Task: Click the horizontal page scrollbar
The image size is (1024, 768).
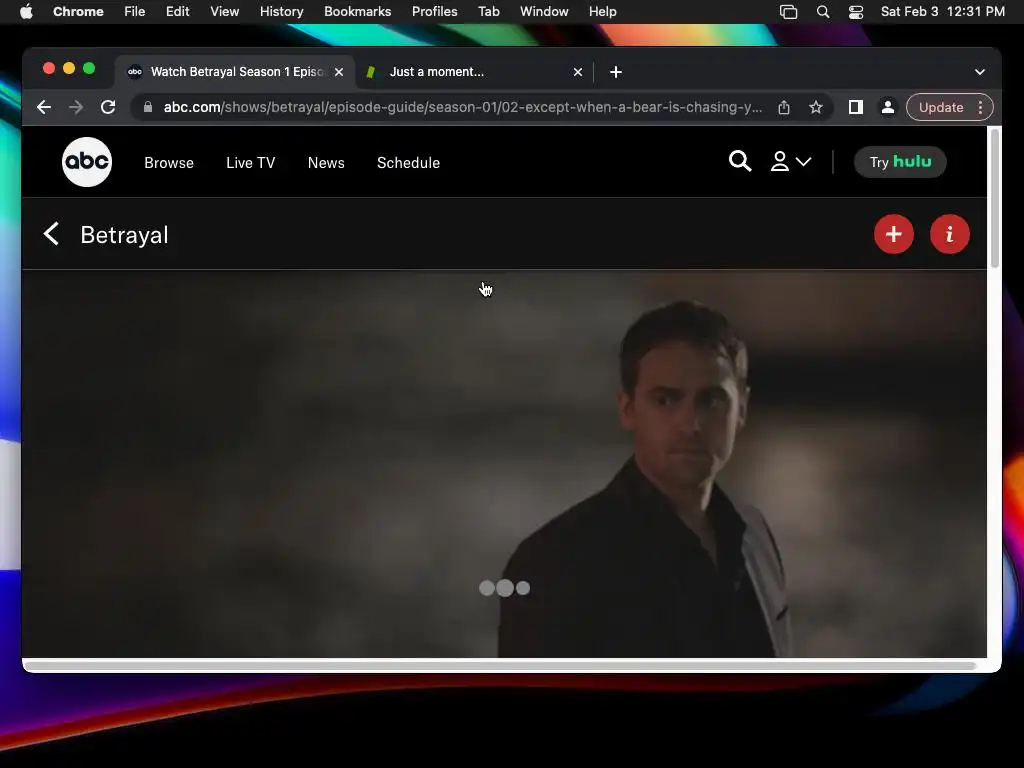Action: tap(500, 665)
